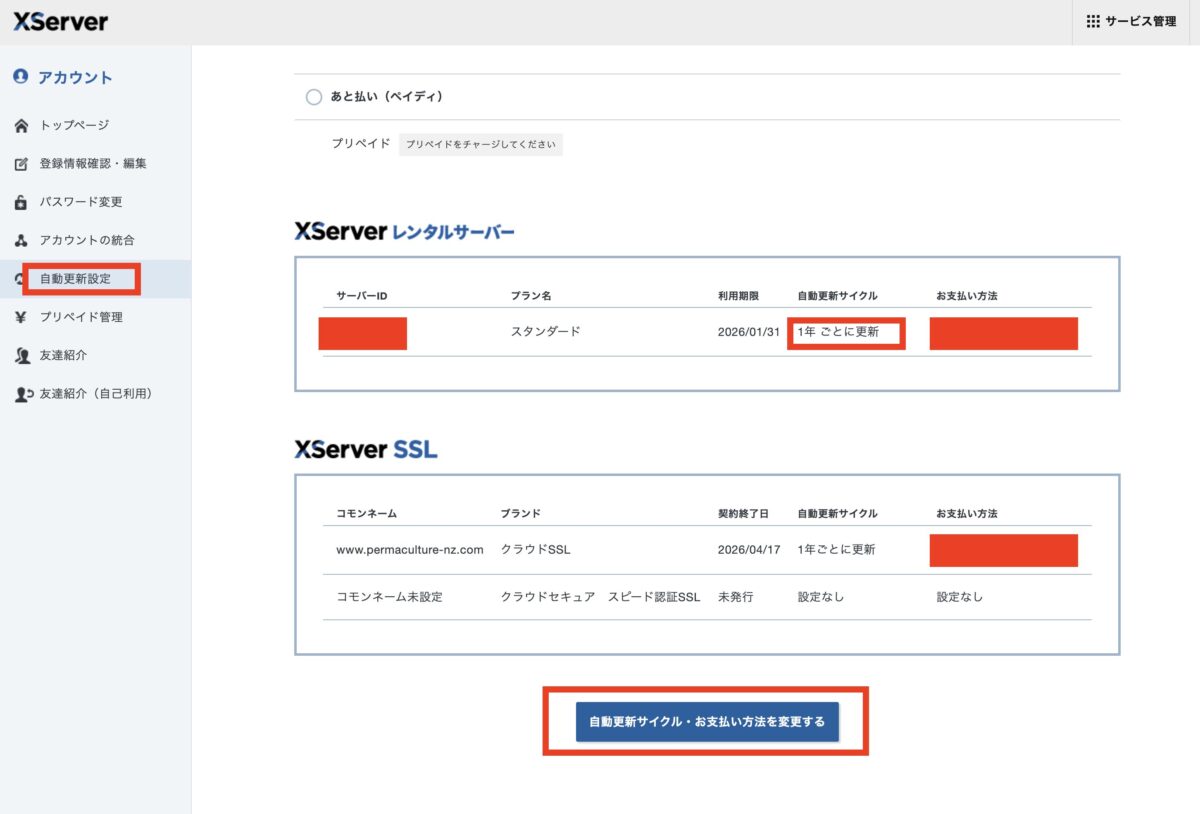Click the people icon beside 友達紹介
1200x814 pixels.
tap(22, 356)
